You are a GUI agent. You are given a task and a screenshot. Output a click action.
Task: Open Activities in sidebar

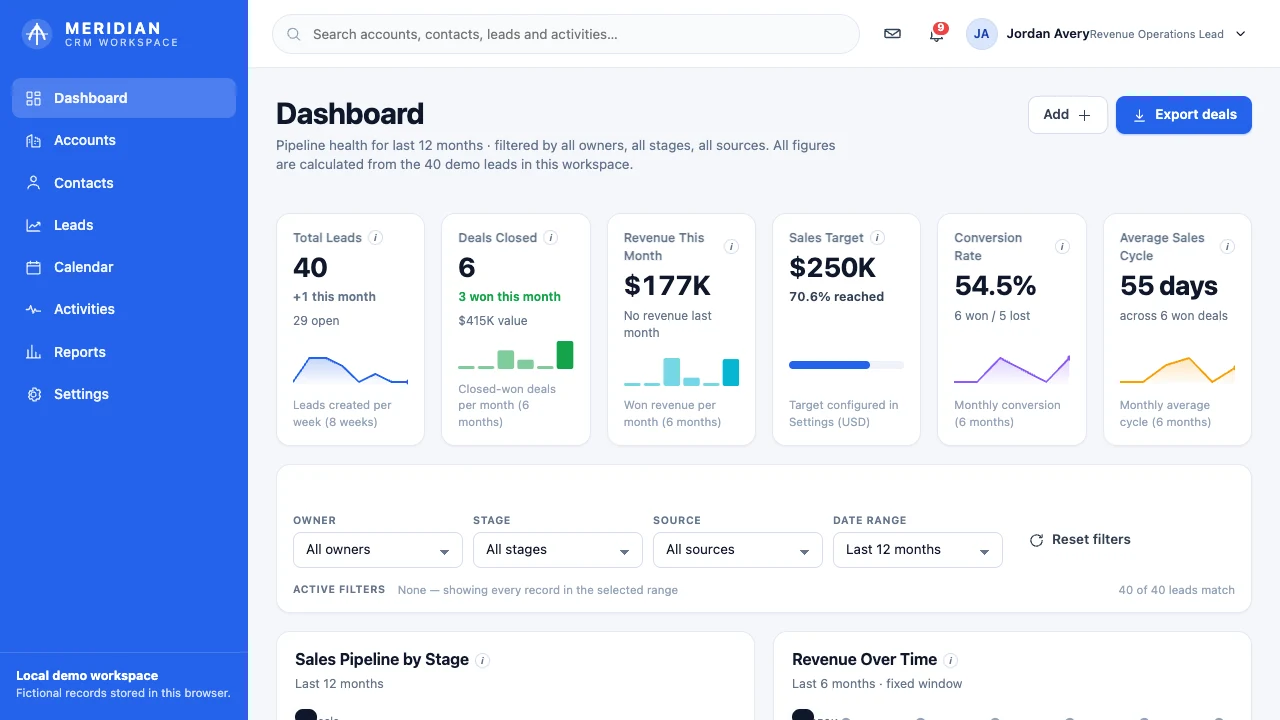(124, 309)
